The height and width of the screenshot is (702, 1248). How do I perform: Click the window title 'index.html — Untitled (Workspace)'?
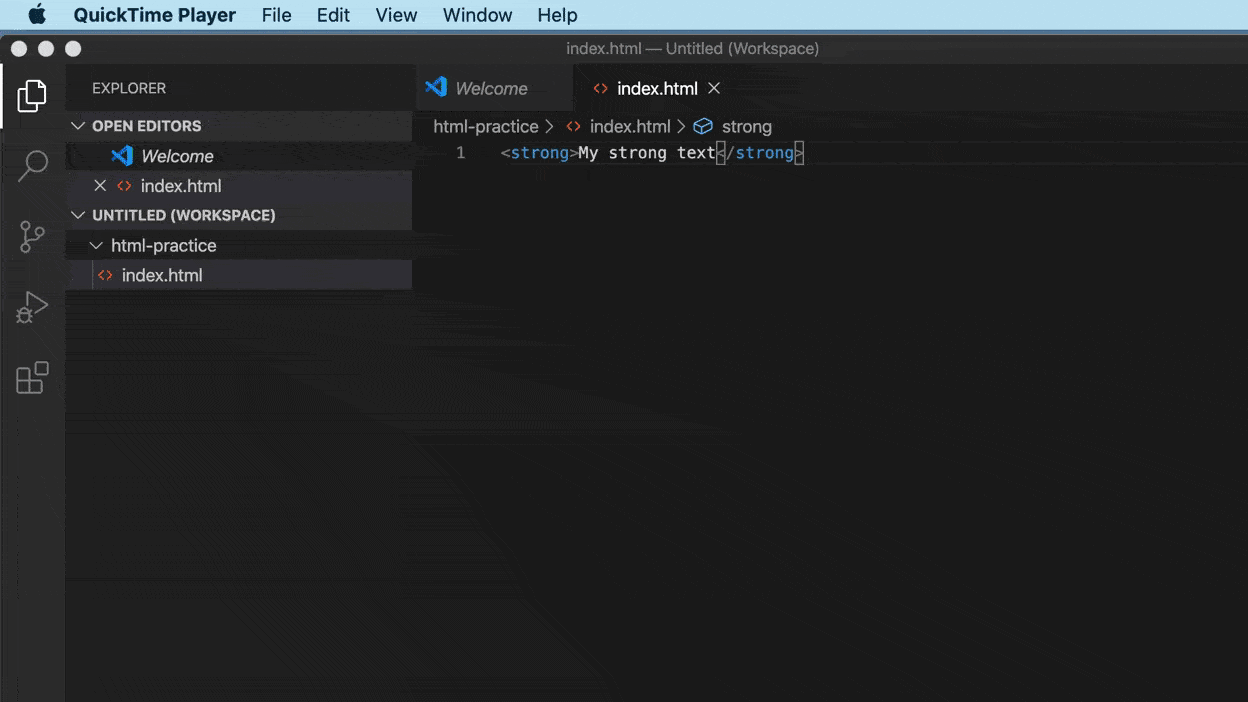point(692,48)
